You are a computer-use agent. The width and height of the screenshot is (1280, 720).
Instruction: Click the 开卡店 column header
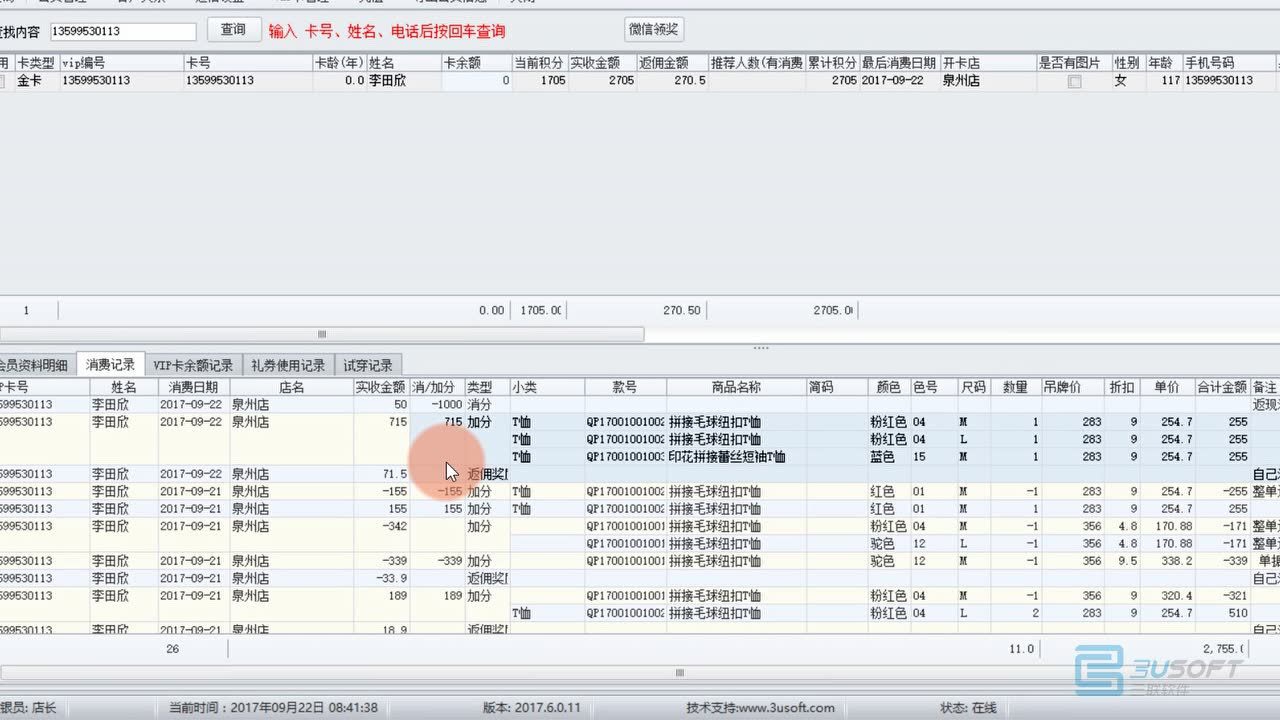click(x=987, y=63)
